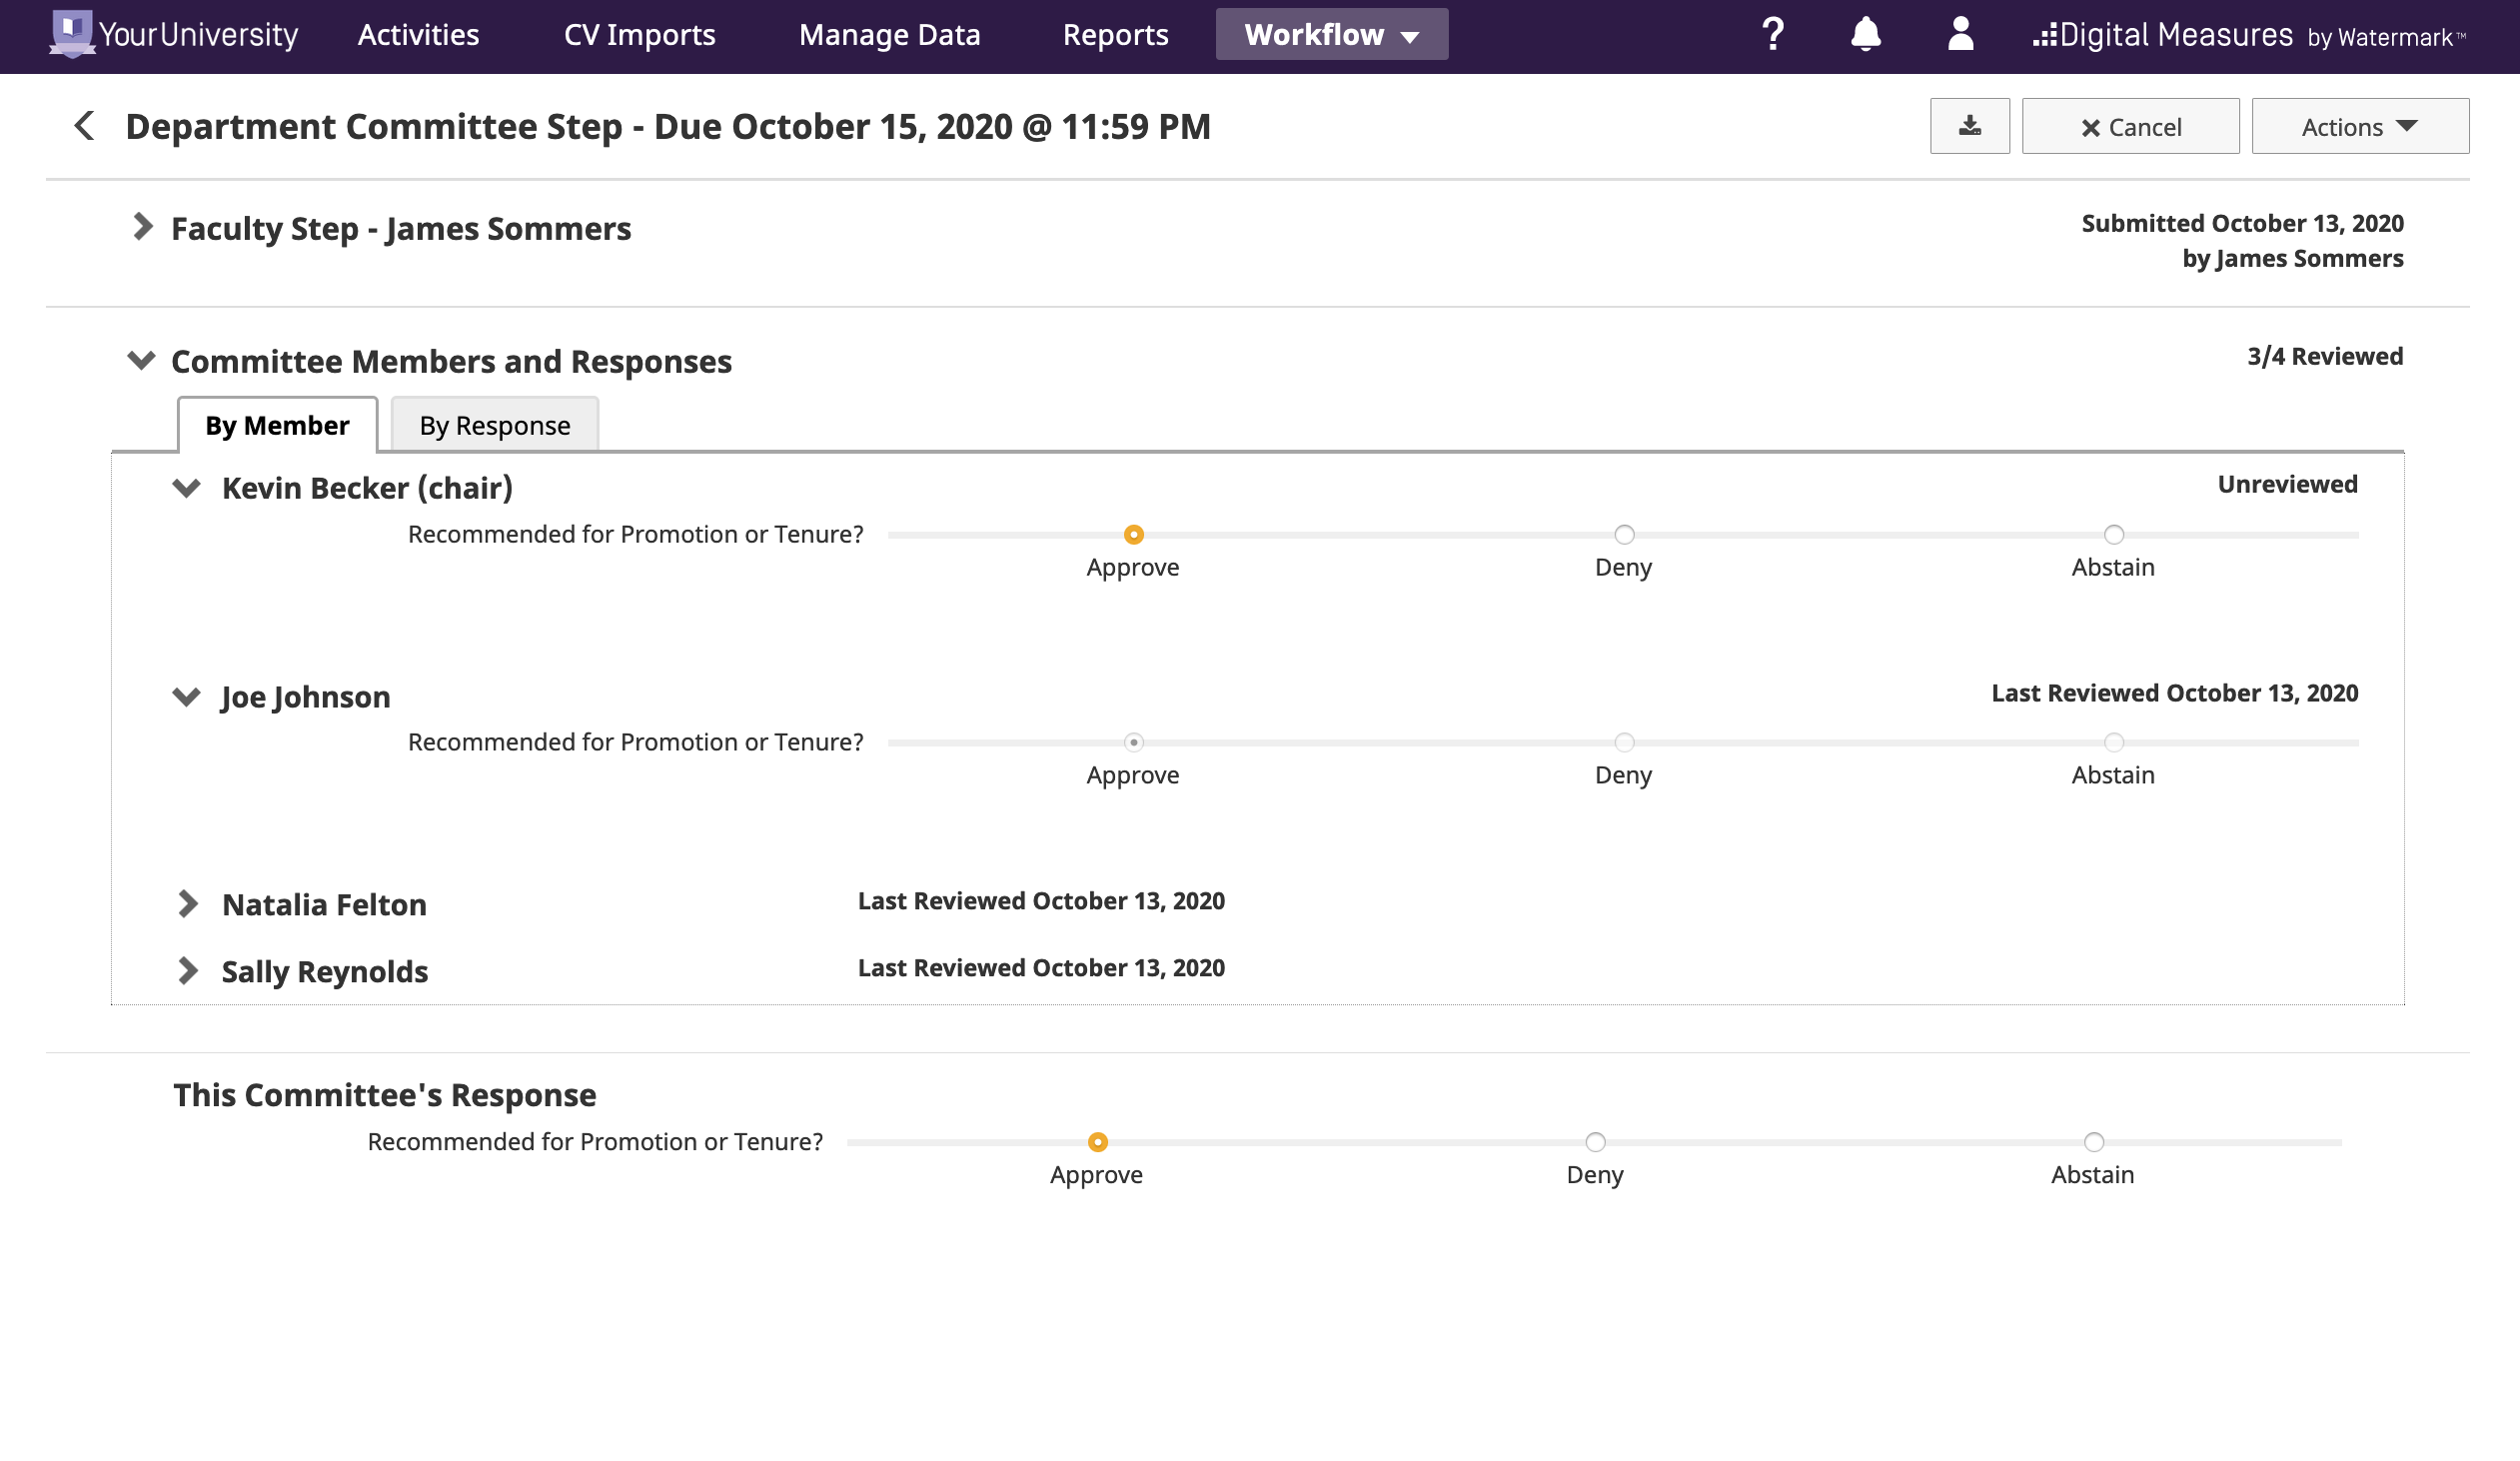Expand Natalia Felton's response
The image size is (2520, 1461).
187,904
